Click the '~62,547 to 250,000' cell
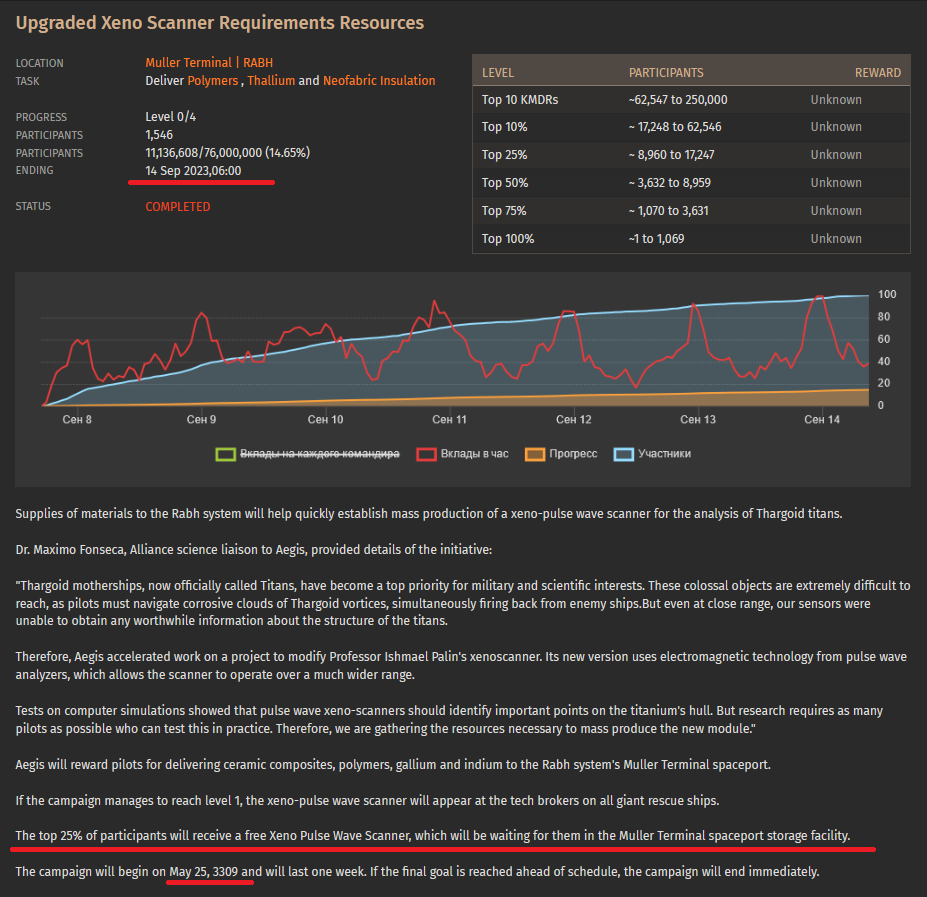Image resolution: width=927 pixels, height=897 pixels. point(678,99)
